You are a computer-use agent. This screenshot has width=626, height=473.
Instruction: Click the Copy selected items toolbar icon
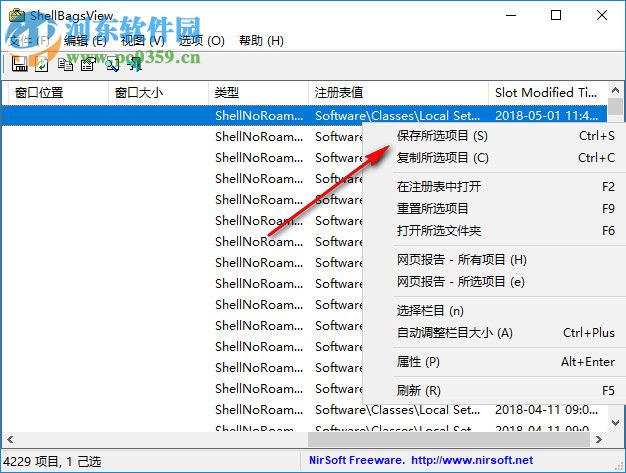click(x=65, y=64)
